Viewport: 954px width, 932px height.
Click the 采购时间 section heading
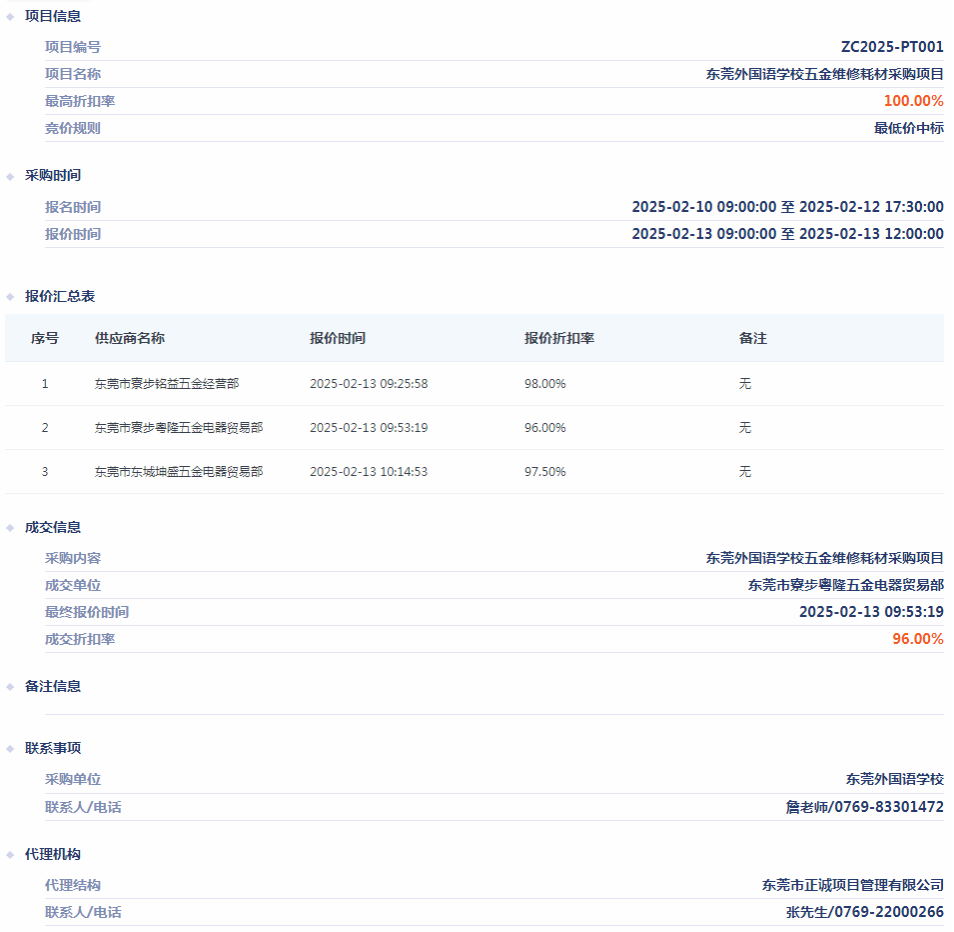pos(53,175)
